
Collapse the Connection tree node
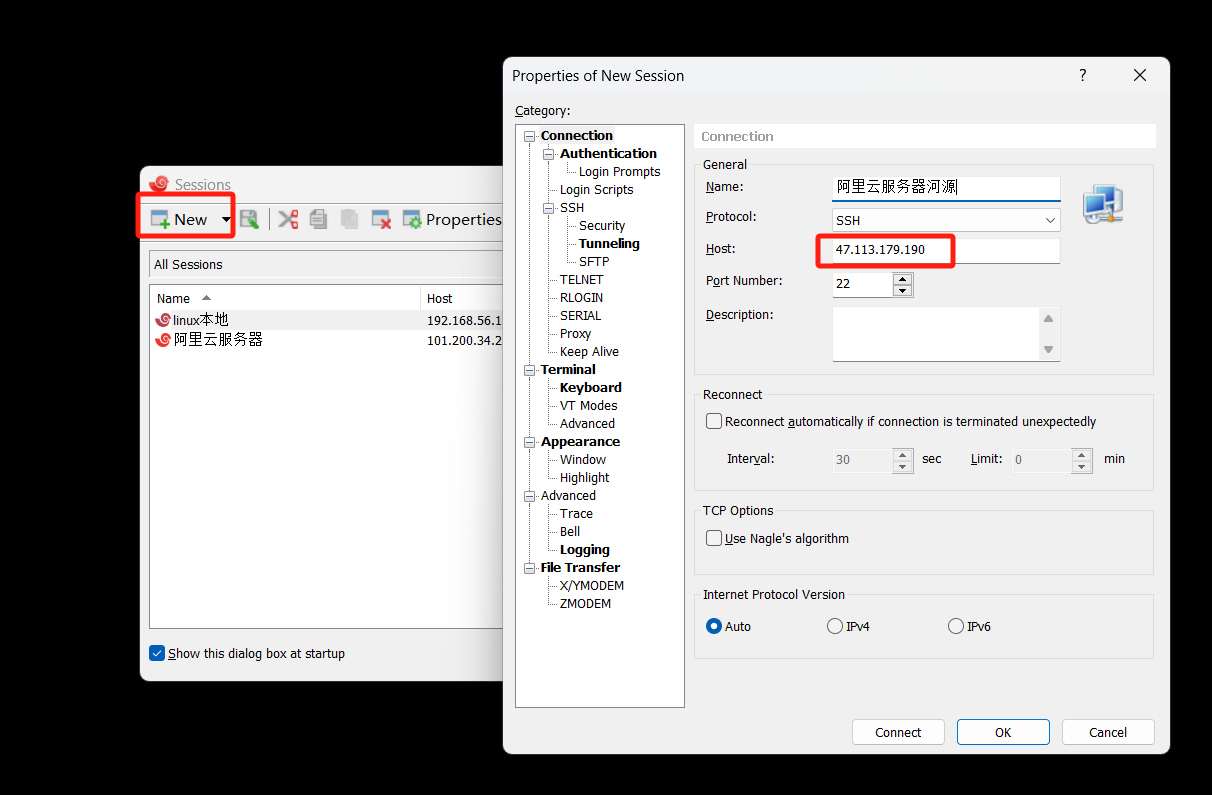[530, 136]
